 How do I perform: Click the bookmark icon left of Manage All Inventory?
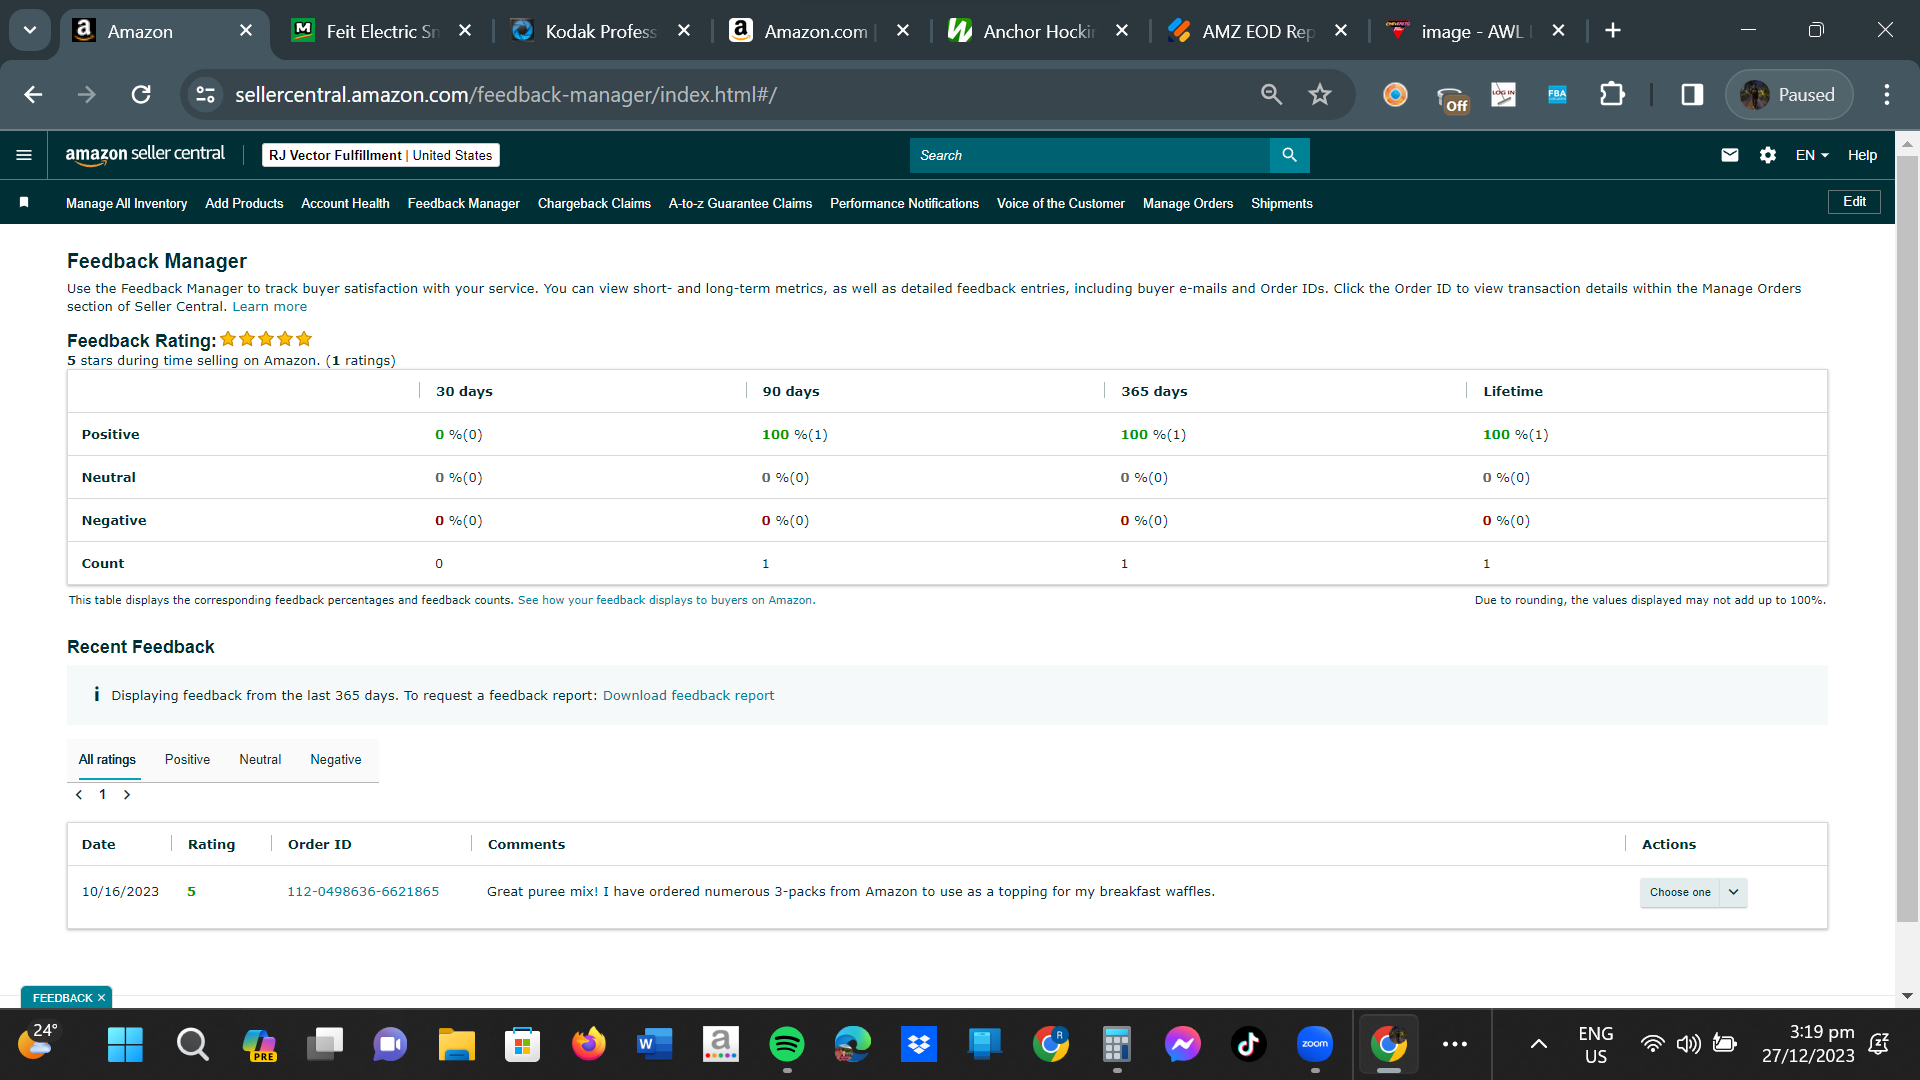pyautogui.click(x=24, y=203)
